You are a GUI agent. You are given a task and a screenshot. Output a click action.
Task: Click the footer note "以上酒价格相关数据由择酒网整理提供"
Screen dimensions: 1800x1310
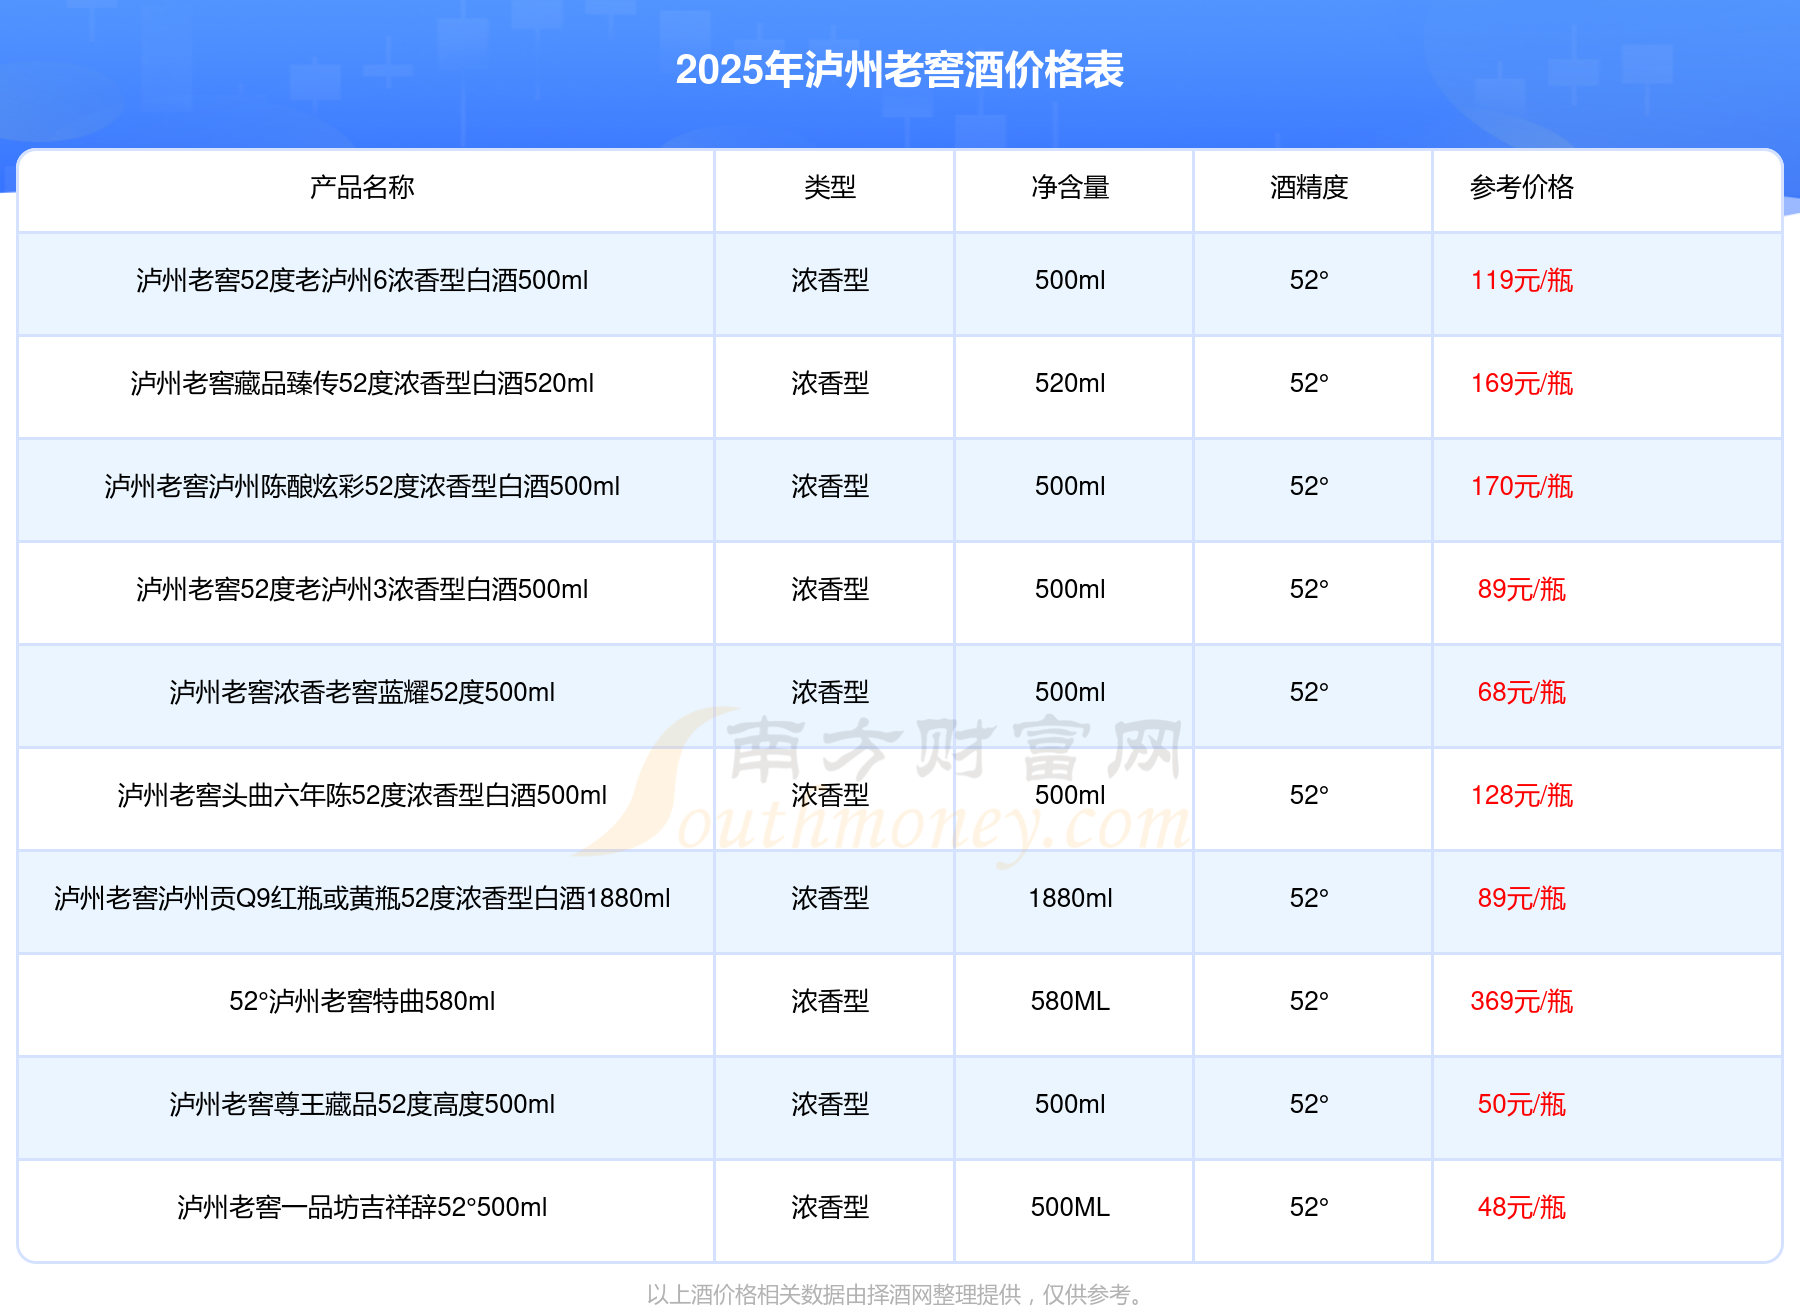click(x=834, y=1295)
